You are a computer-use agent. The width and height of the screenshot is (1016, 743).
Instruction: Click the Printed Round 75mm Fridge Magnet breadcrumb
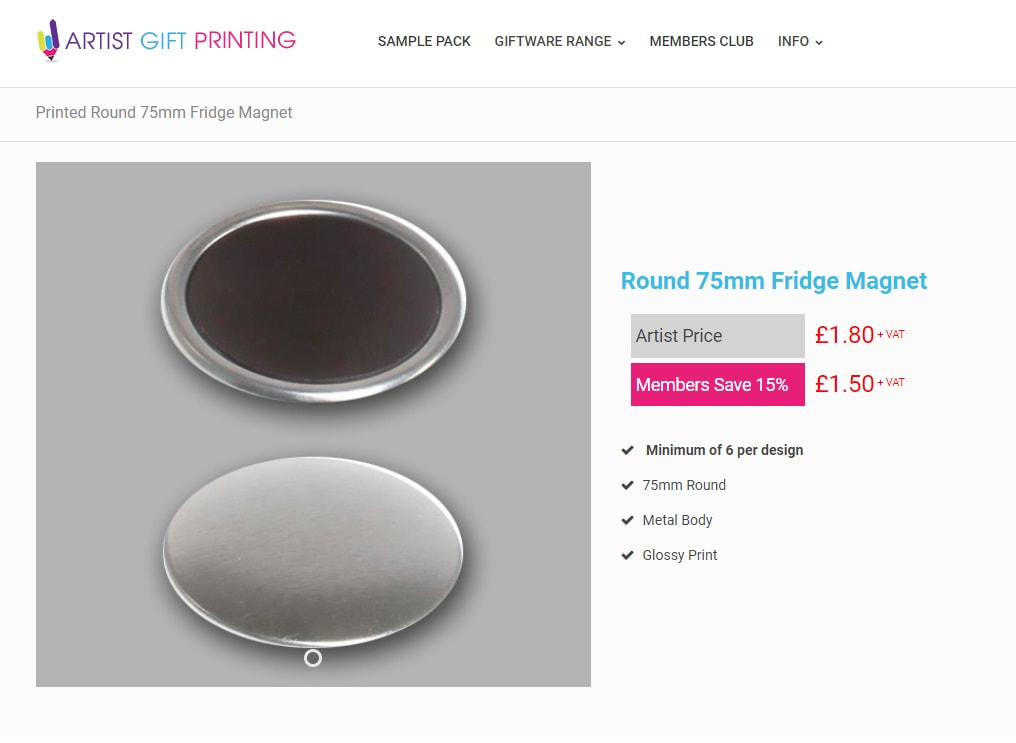(164, 113)
